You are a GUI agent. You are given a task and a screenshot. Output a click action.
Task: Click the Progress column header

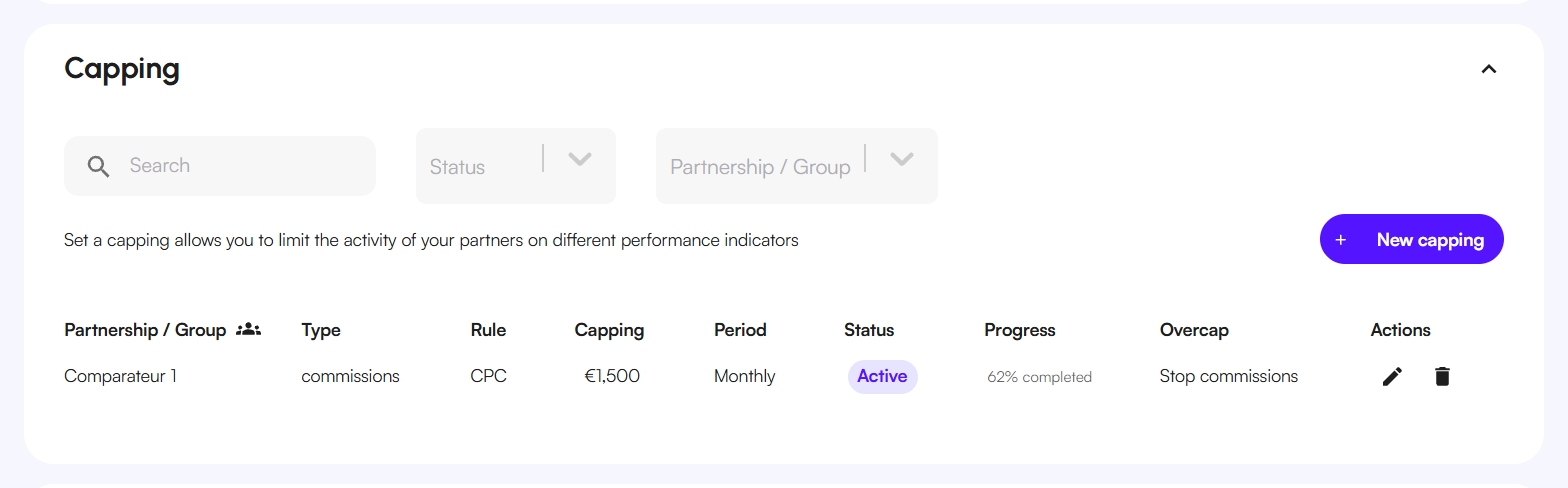click(1020, 330)
